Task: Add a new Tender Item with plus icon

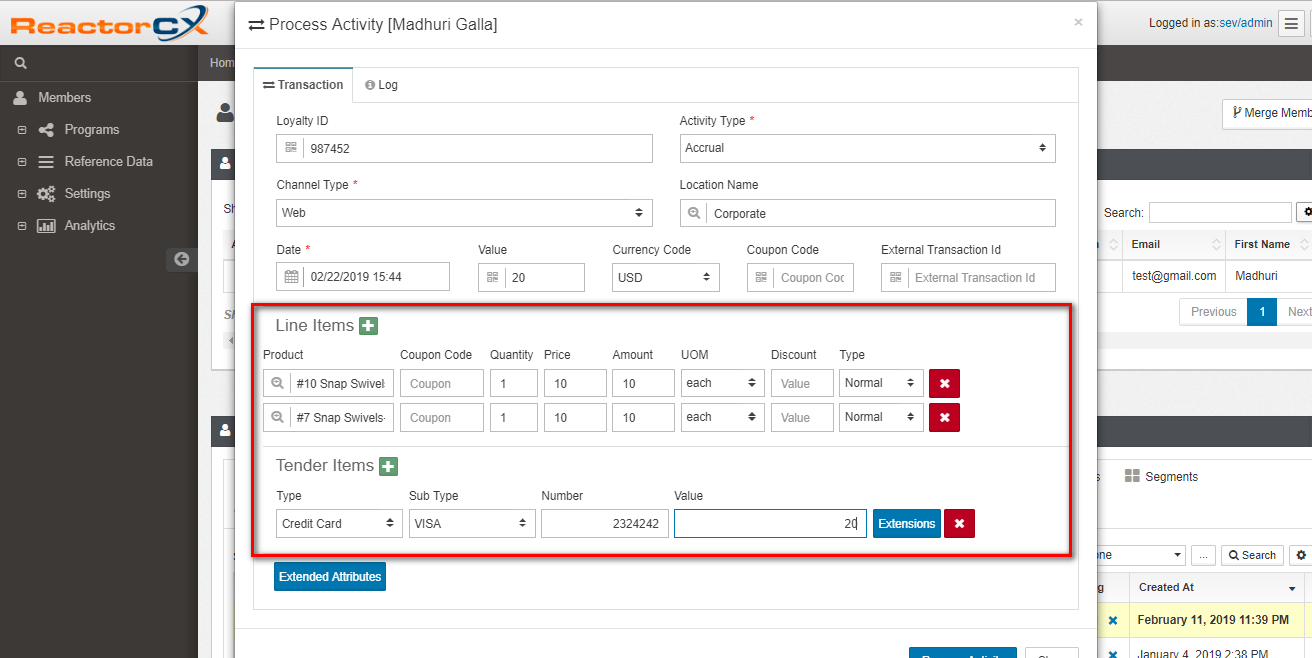Action: (388, 466)
